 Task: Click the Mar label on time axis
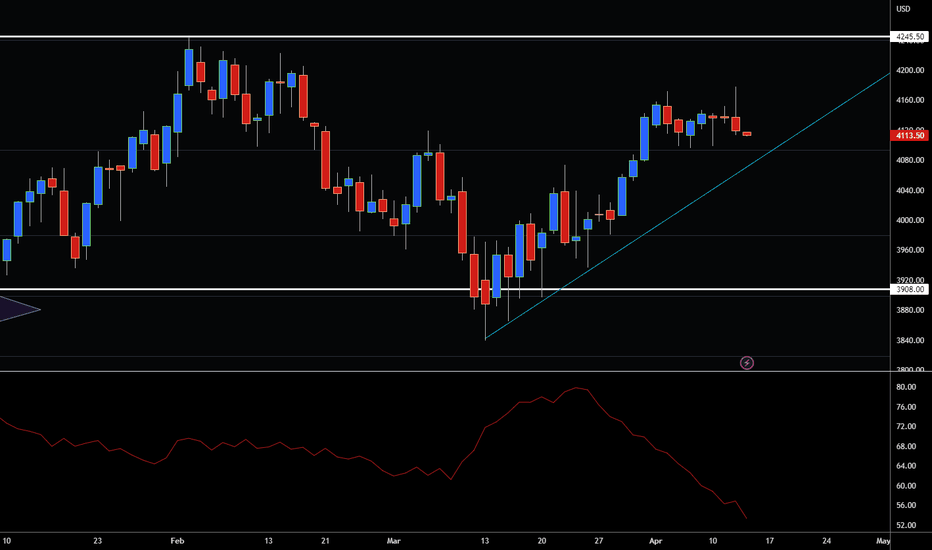click(393, 540)
